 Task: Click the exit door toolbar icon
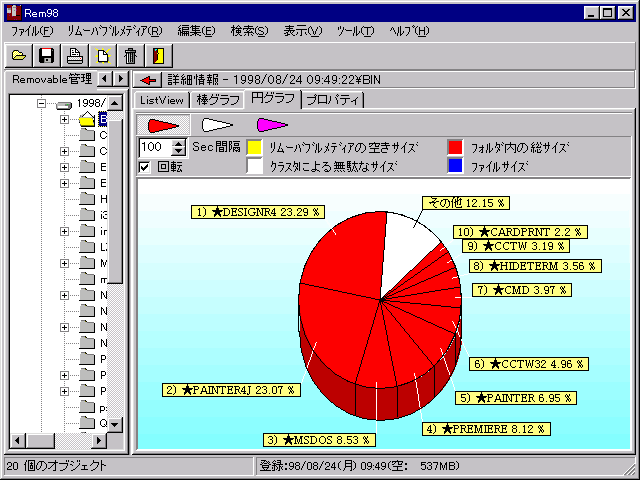point(158,55)
